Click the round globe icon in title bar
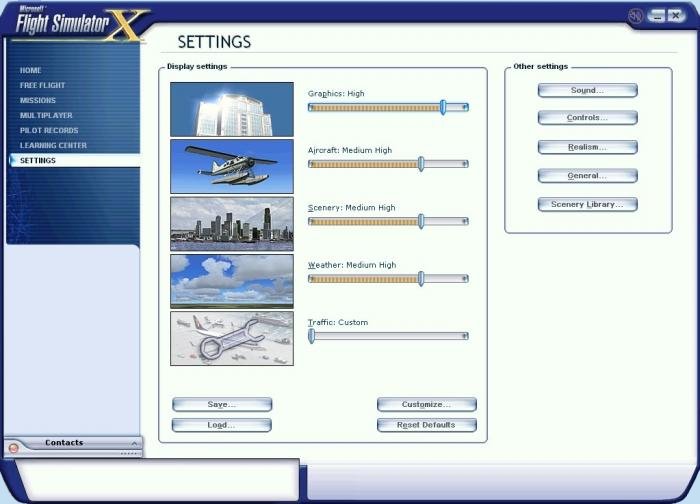 pos(636,16)
